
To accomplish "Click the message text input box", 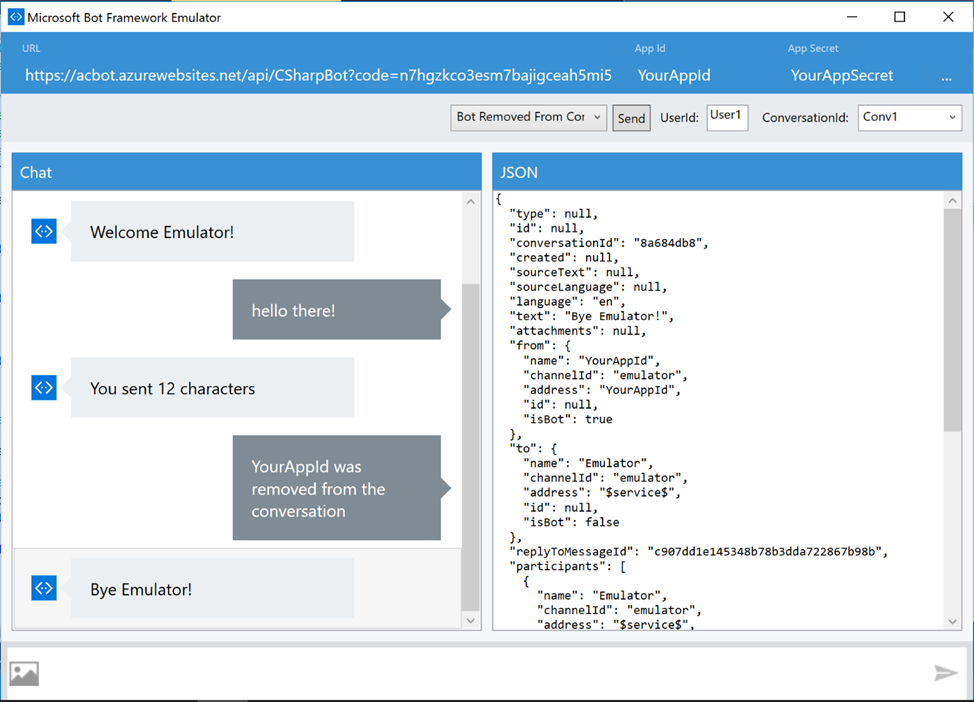I will 485,673.
